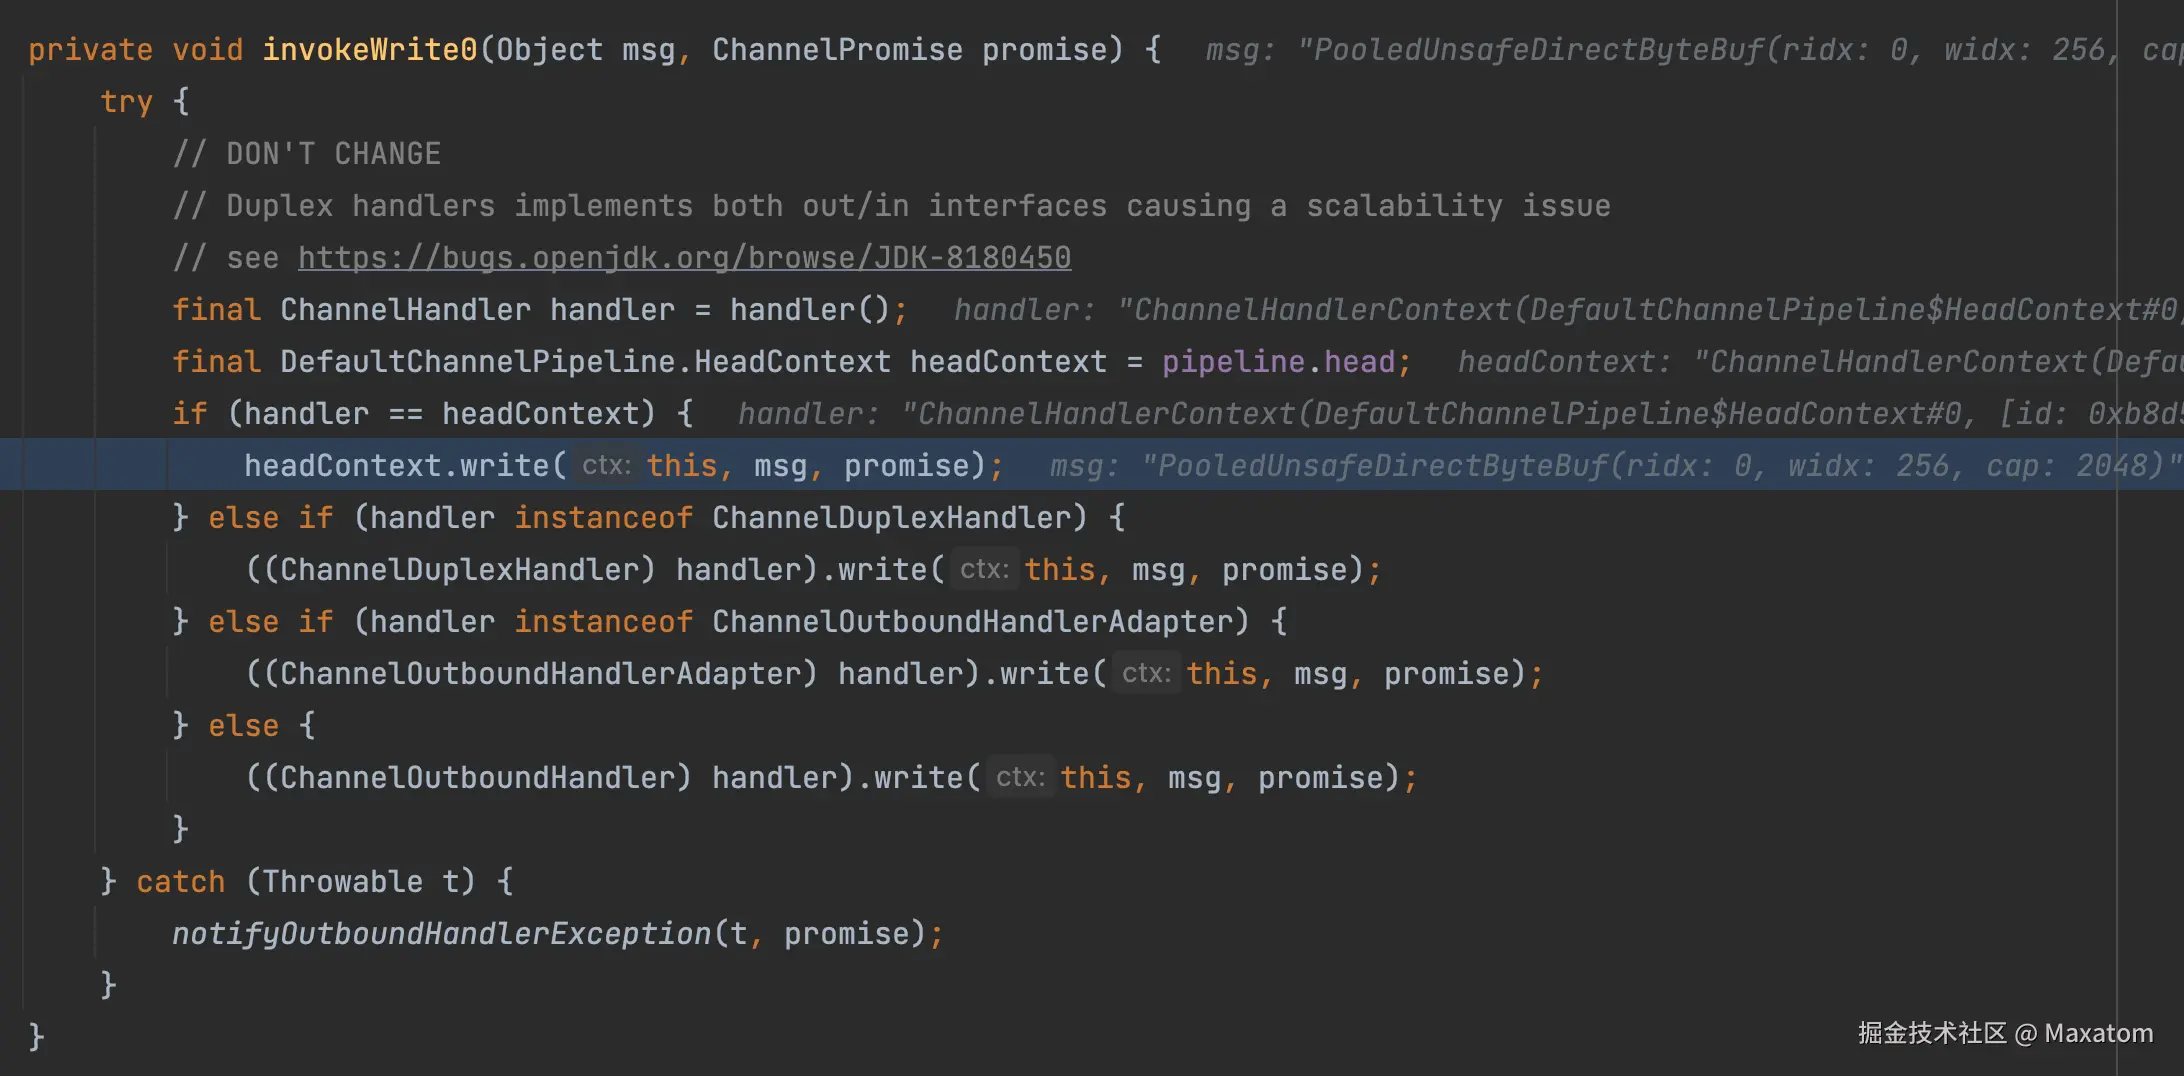This screenshot has width=2184, height=1076.
Task: Click the ChannelPromise parameter type
Action: [837, 50]
